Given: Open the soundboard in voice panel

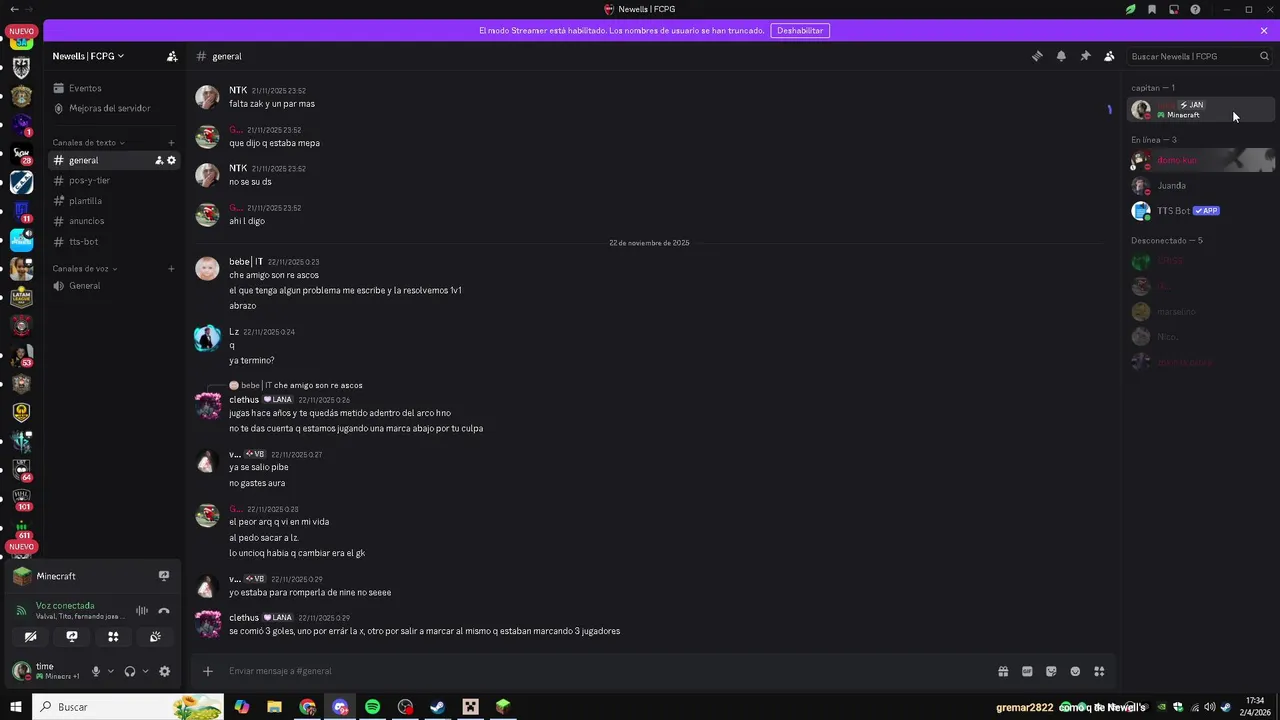Looking at the screenshot, I should (x=155, y=636).
